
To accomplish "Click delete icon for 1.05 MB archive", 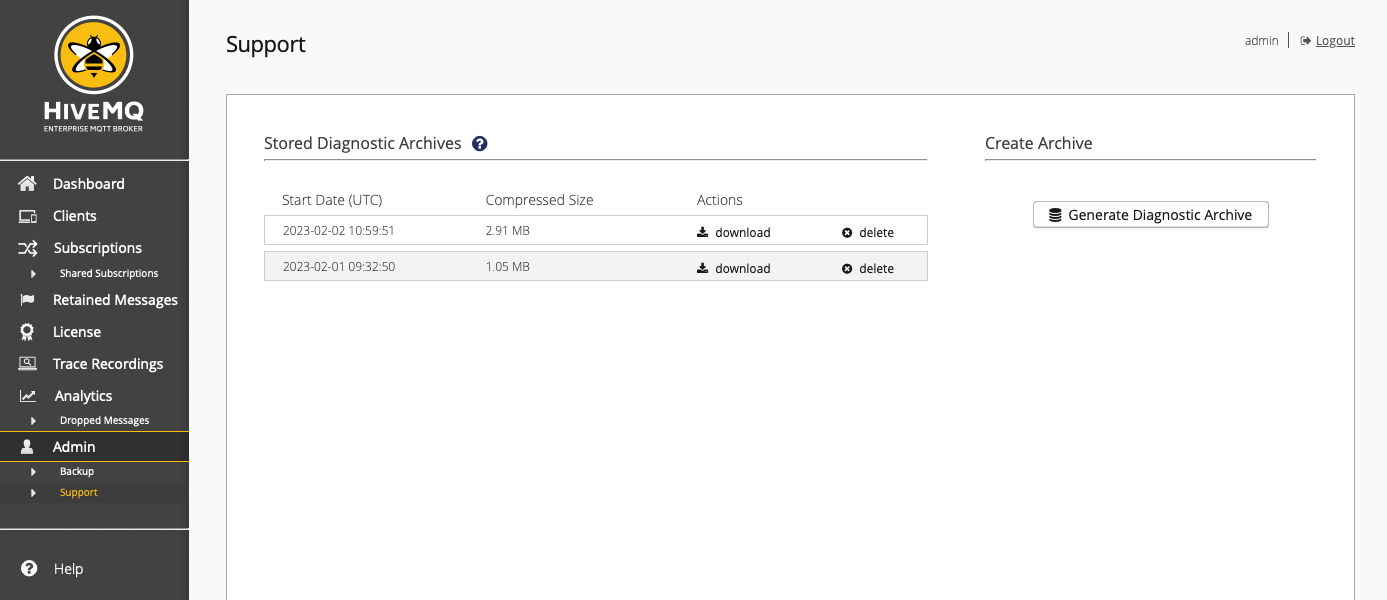I will click(x=847, y=269).
